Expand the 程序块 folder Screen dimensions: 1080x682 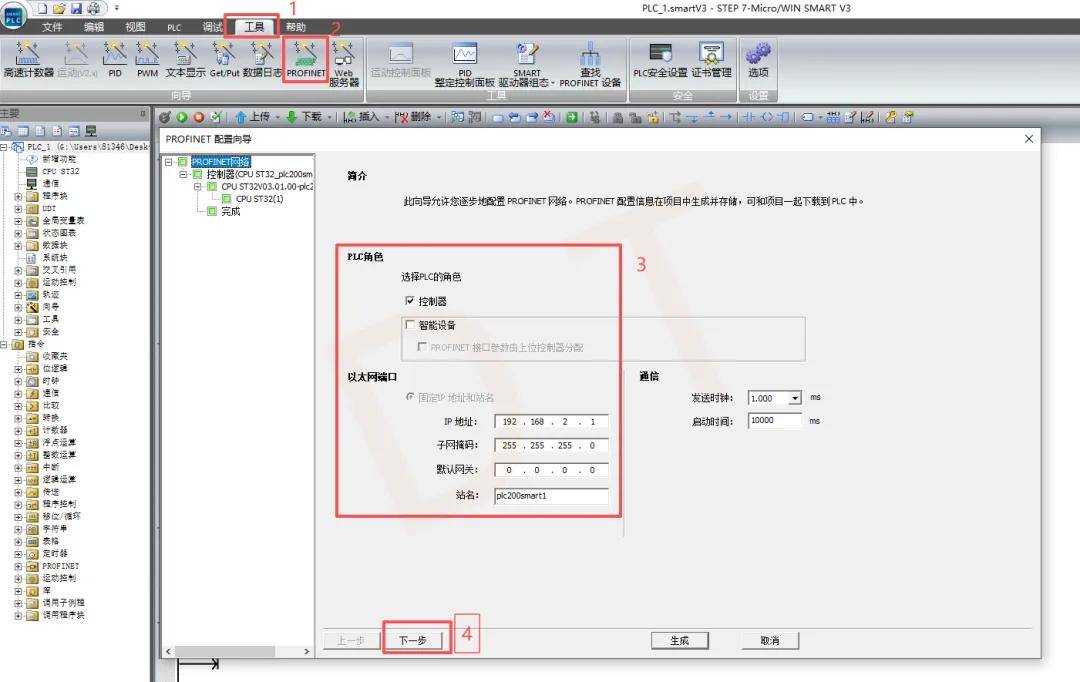18,196
